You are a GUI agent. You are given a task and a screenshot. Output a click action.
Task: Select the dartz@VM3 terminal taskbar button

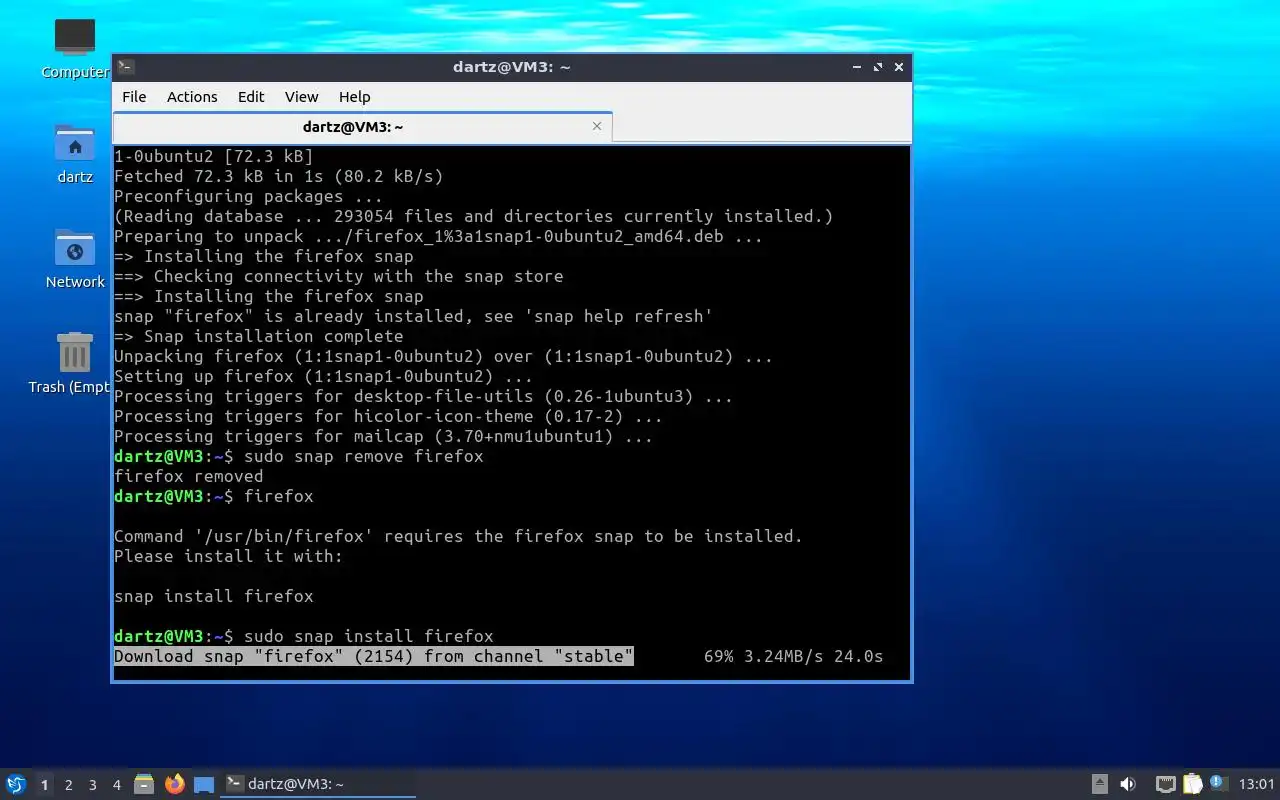point(318,784)
